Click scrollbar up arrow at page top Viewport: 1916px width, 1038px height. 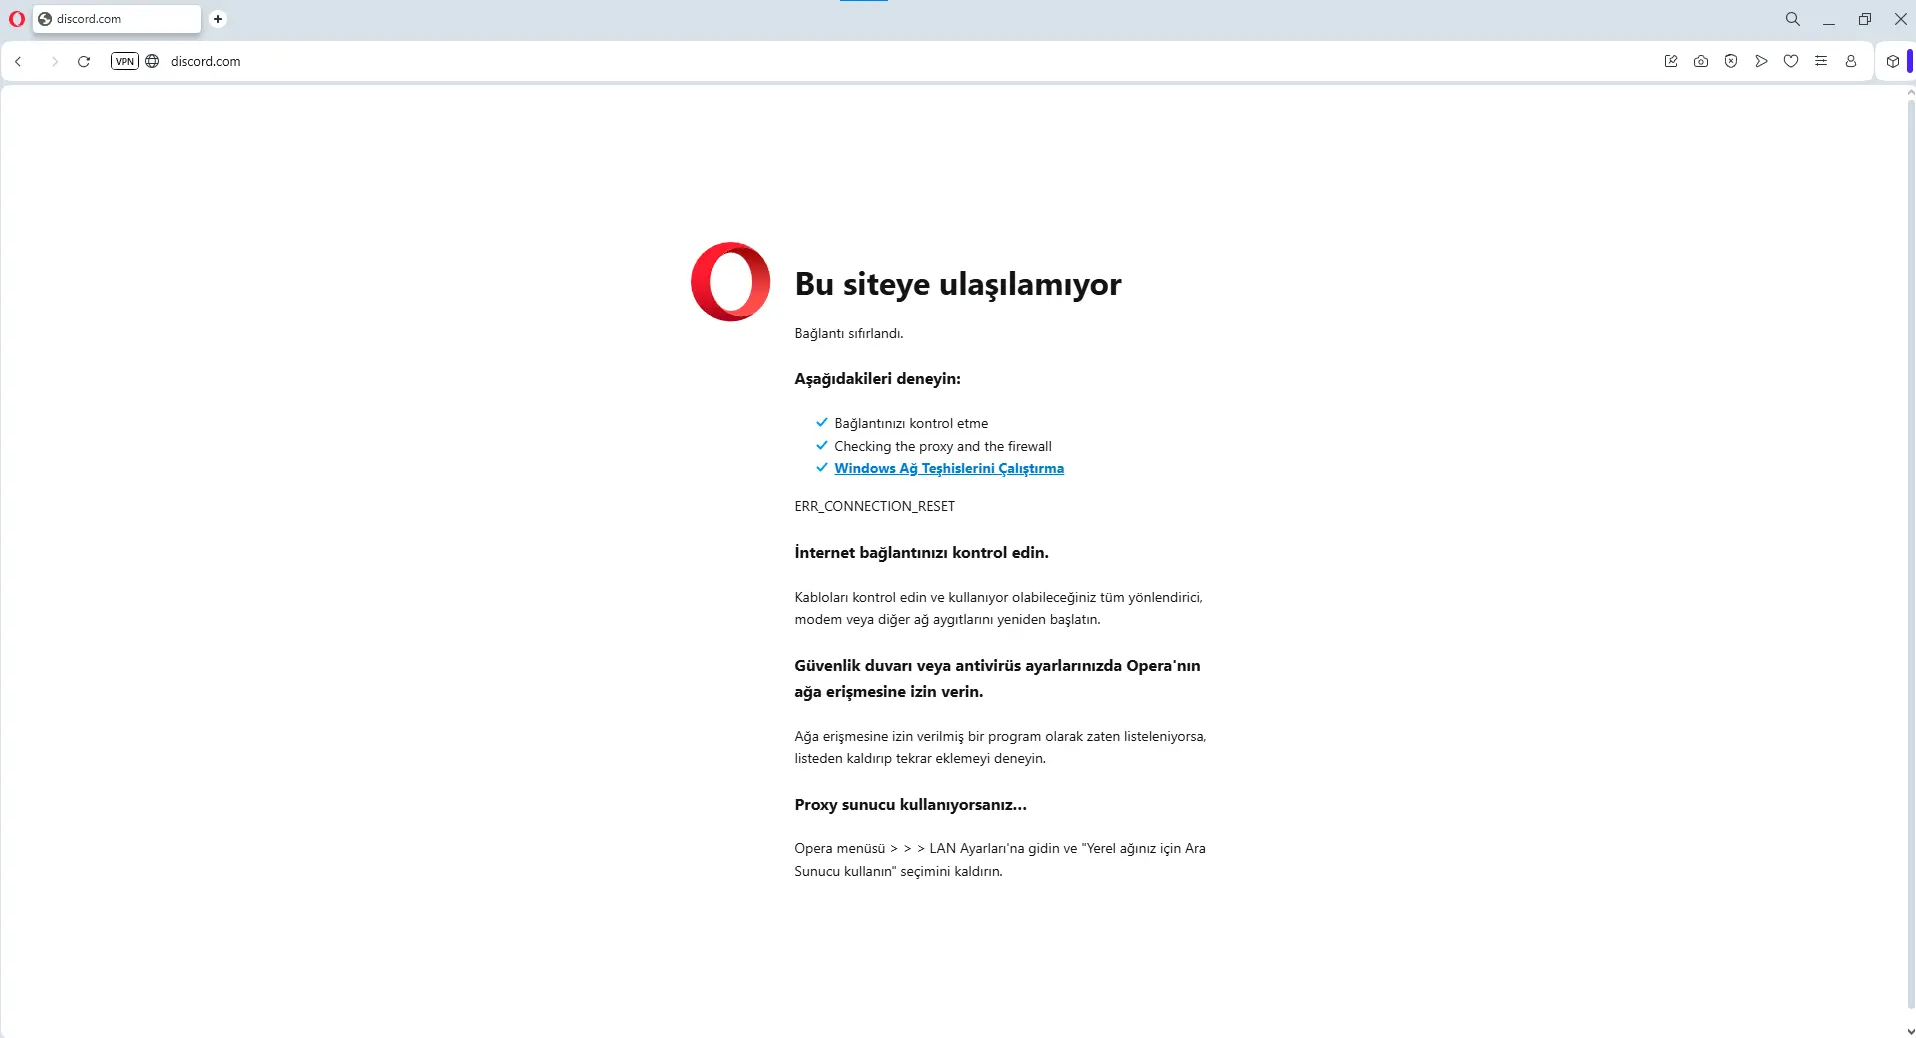tap(1910, 92)
